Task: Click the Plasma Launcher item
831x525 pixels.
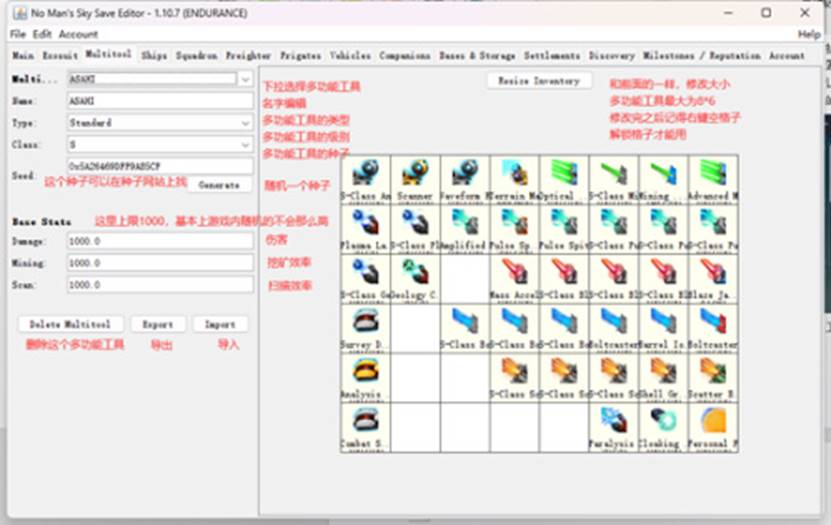Action: [x=366, y=229]
